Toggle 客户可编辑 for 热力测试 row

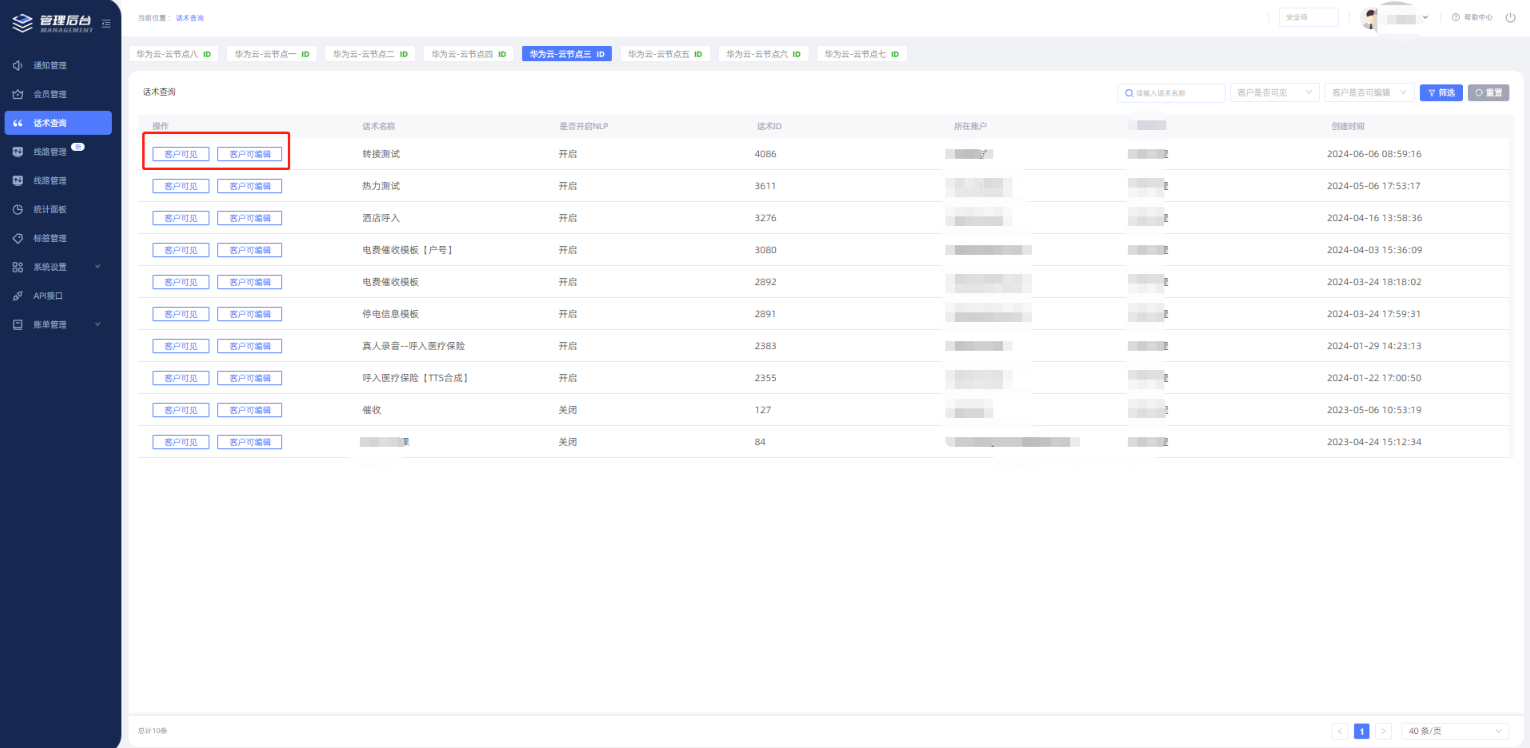249,186
